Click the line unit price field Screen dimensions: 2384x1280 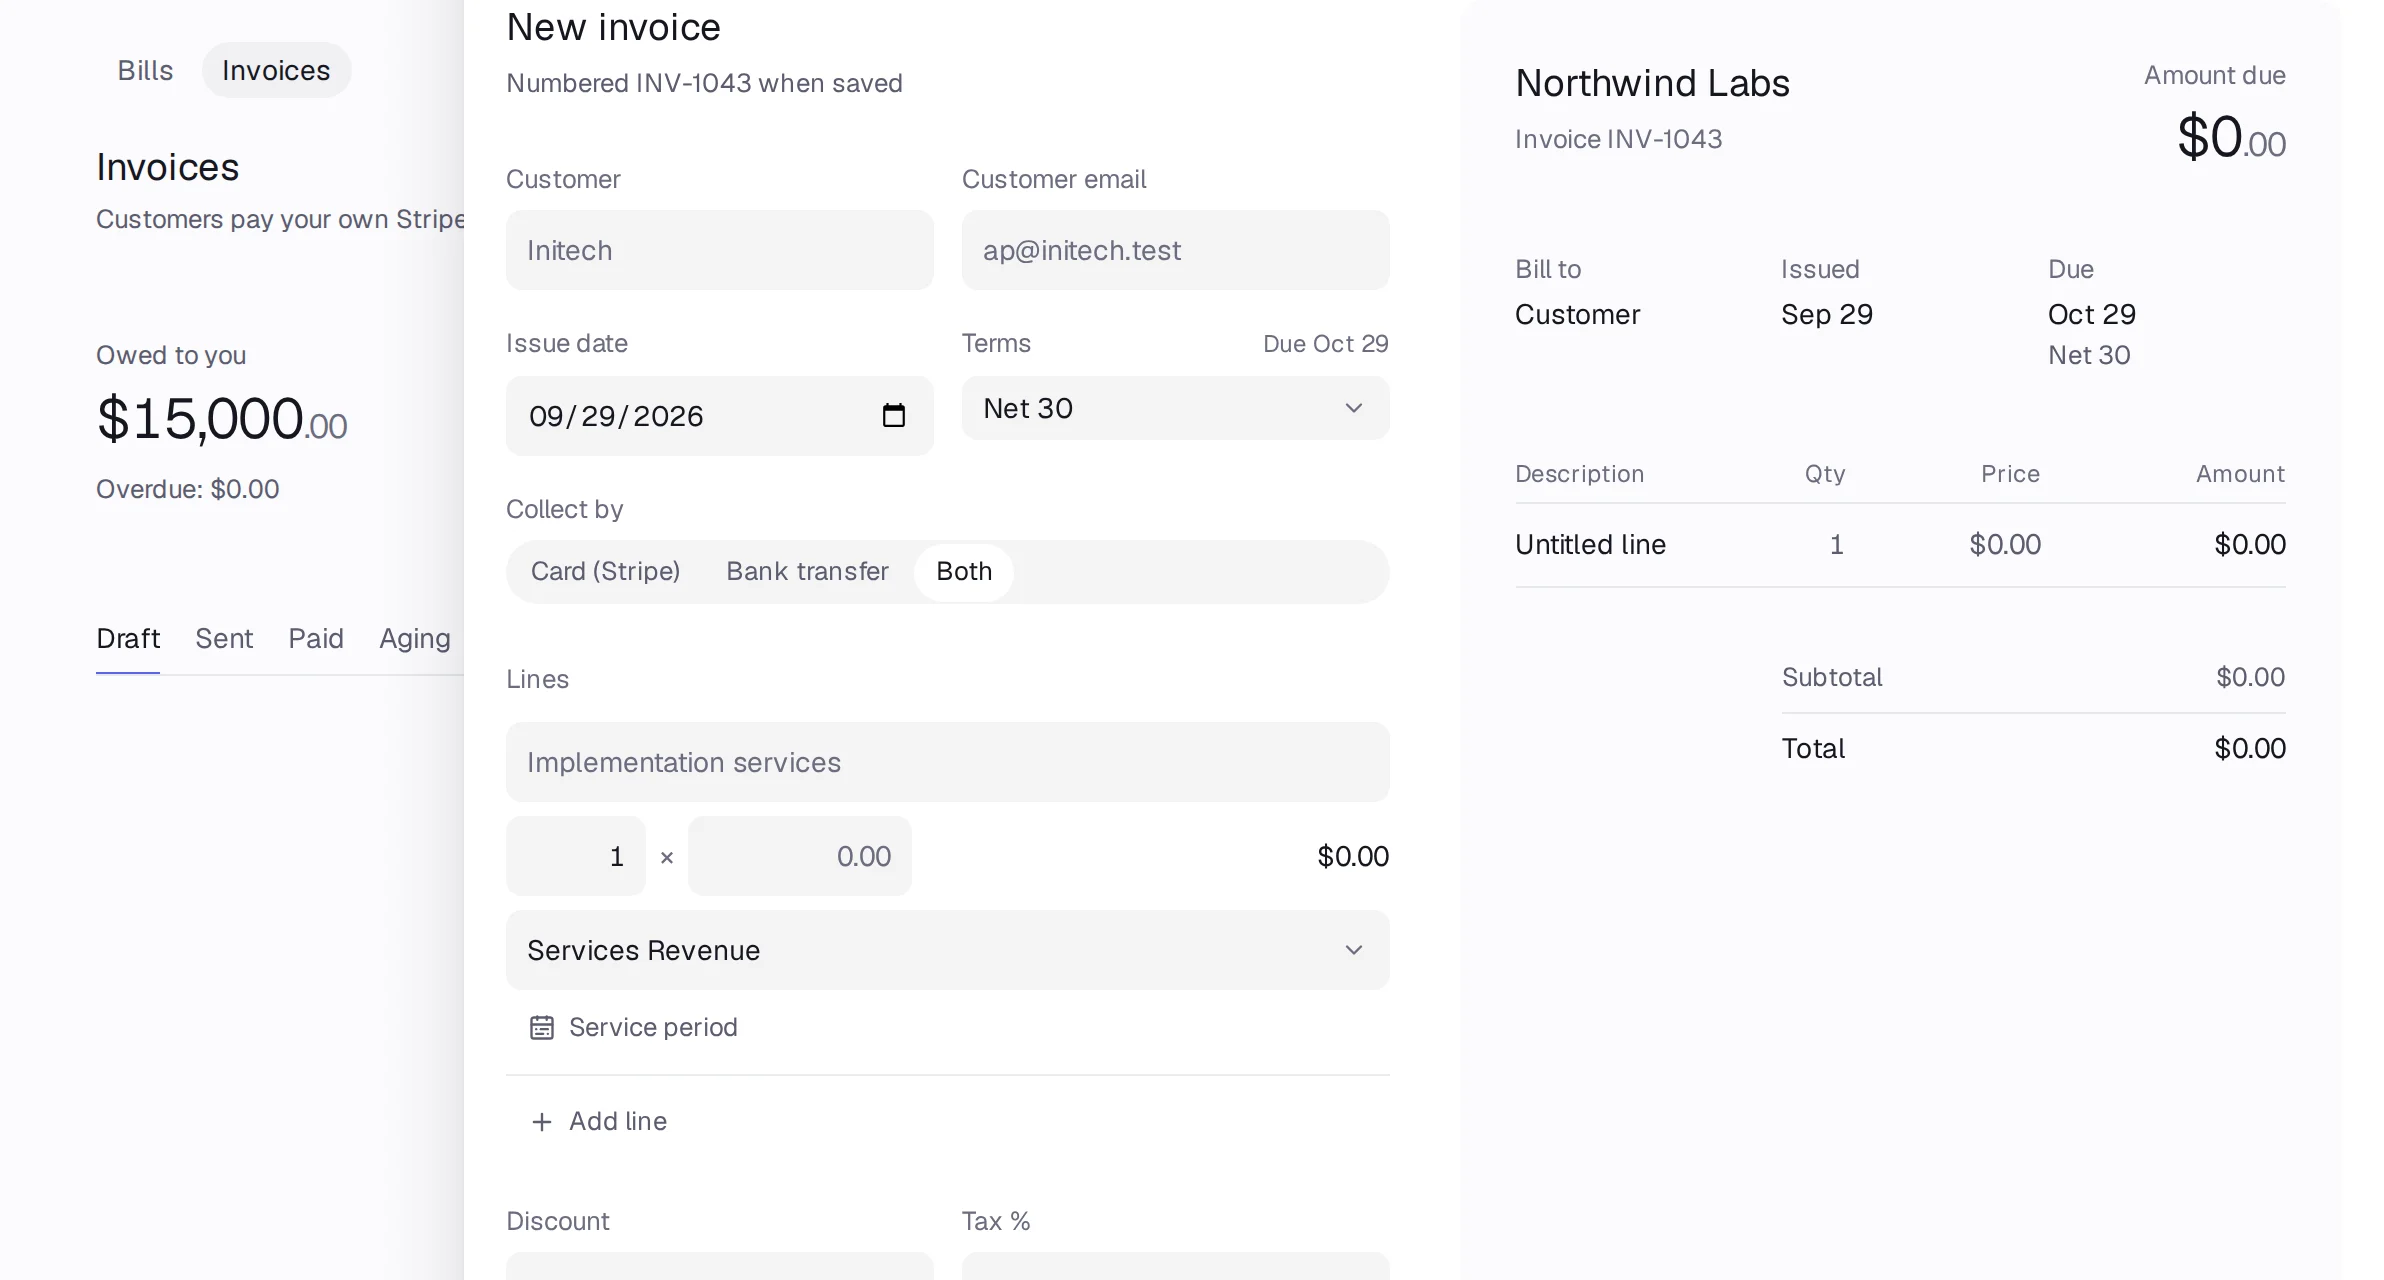(x=799, y=856)
